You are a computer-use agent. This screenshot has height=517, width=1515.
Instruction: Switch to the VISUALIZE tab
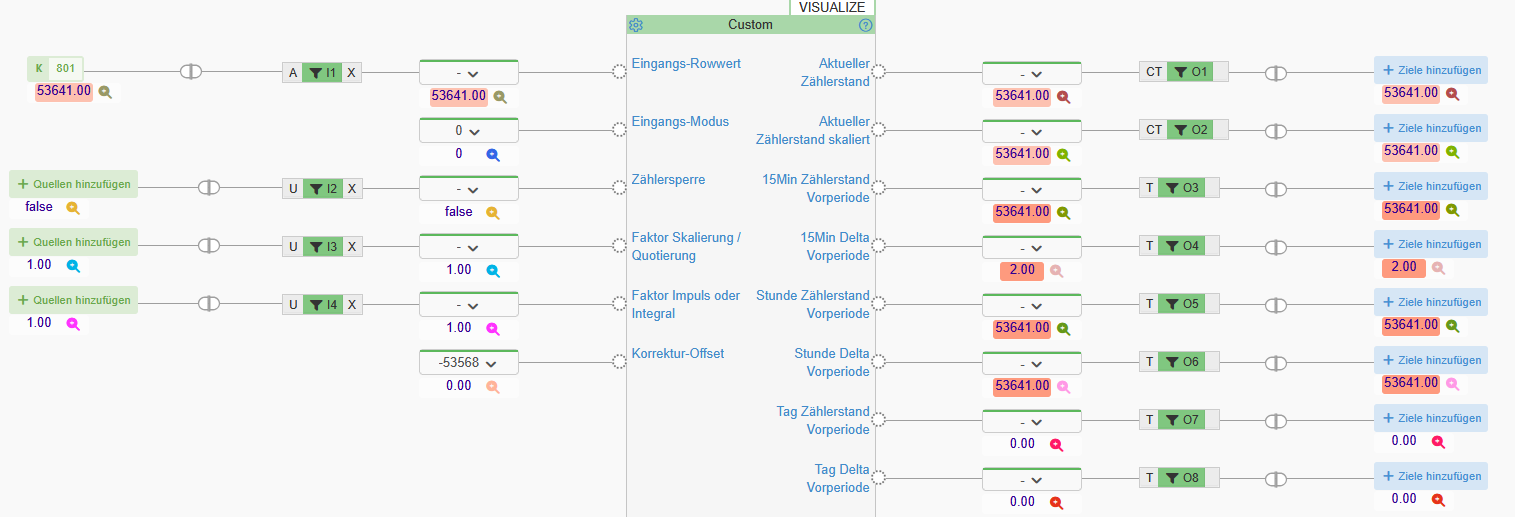(x=832, y=7)
